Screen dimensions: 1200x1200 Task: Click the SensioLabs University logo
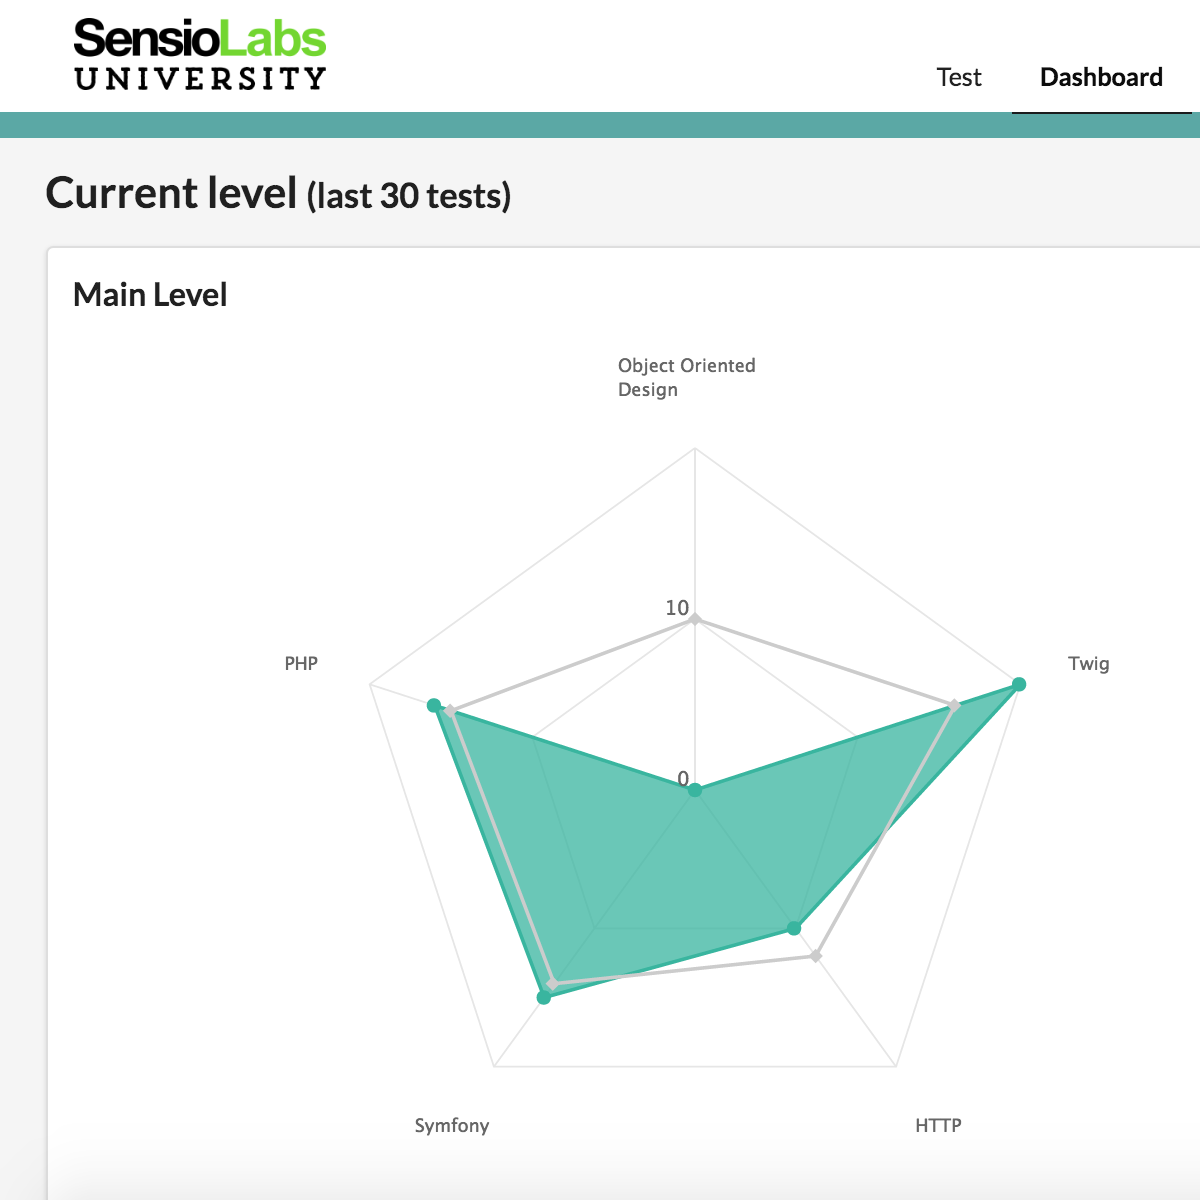coord(200,56)
